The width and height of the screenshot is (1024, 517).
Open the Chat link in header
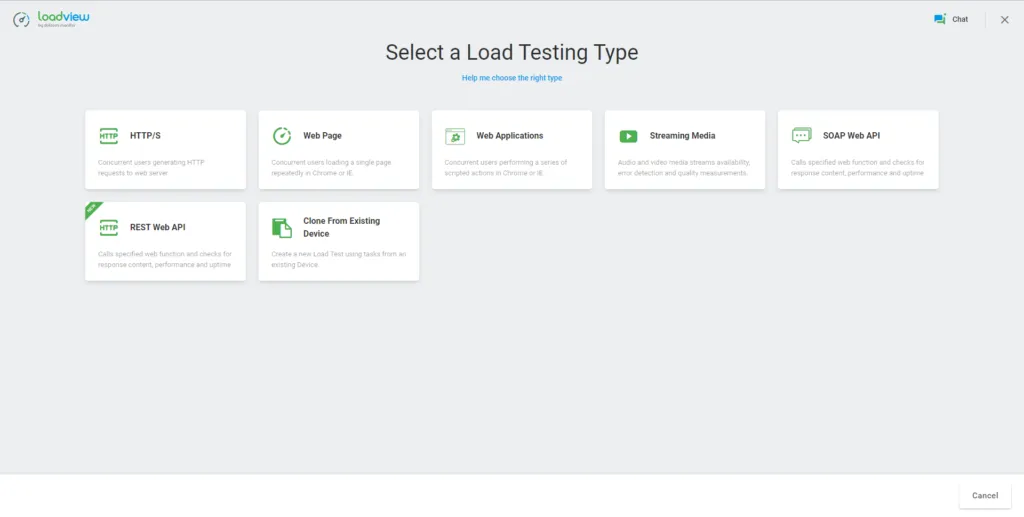tap(960, 19)
